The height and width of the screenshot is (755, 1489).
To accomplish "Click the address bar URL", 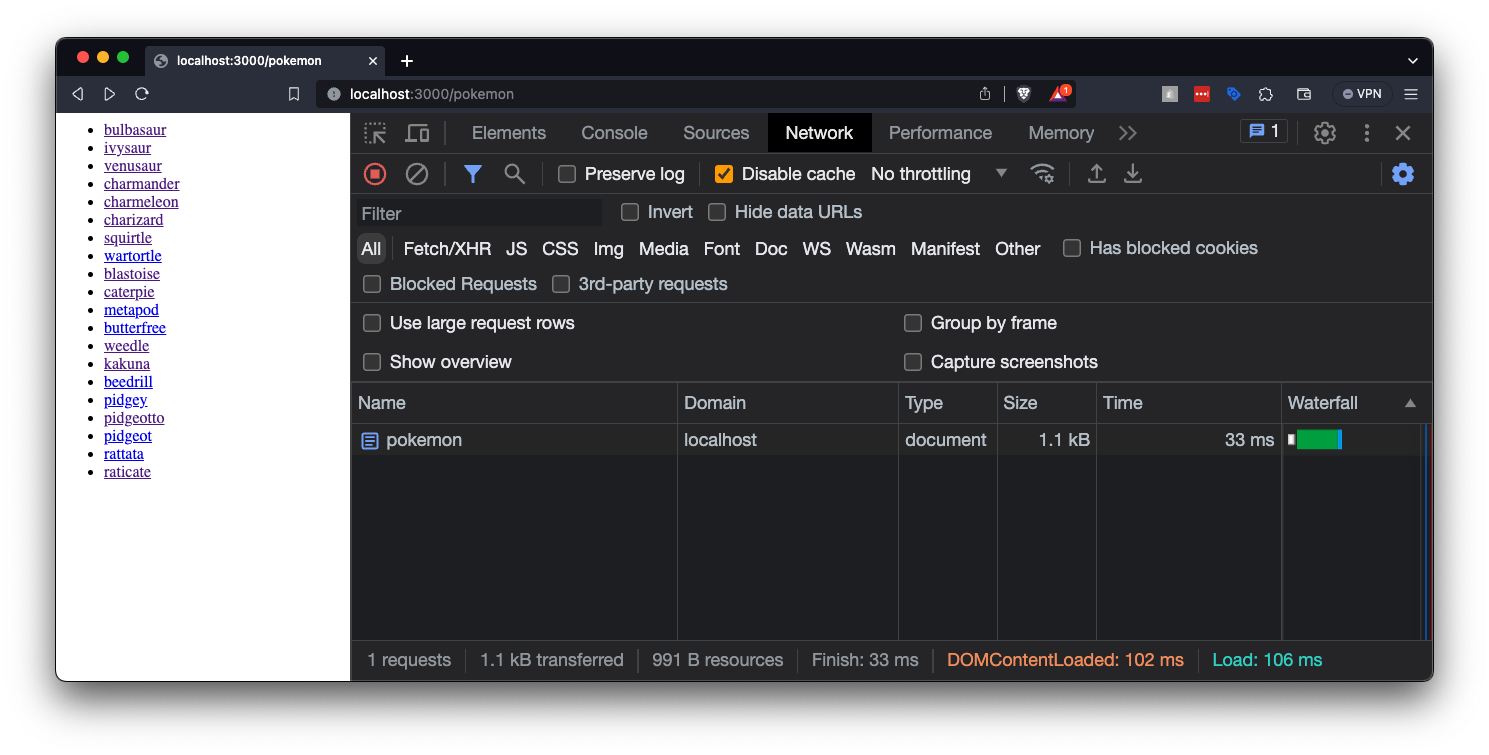I will coord(432,94).
